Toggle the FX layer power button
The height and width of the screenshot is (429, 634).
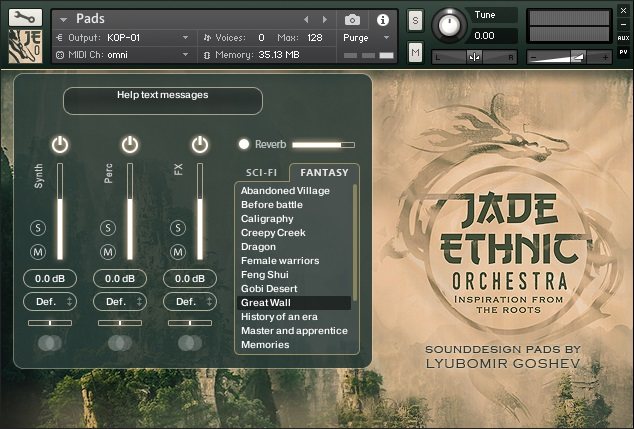pos(200,144)
